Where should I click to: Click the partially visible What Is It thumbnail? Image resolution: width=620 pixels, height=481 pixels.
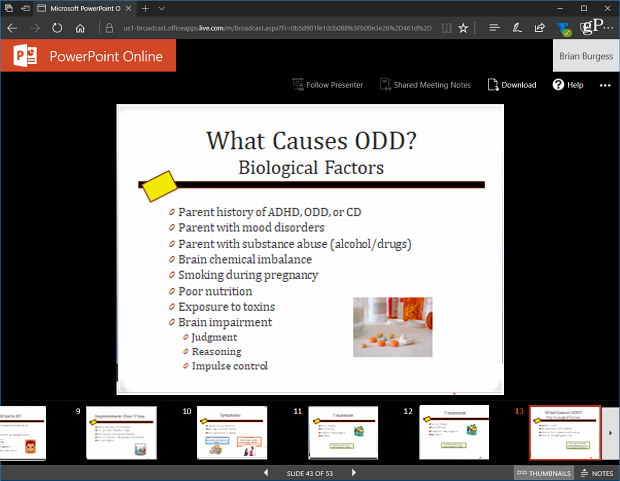pos(23,433)
